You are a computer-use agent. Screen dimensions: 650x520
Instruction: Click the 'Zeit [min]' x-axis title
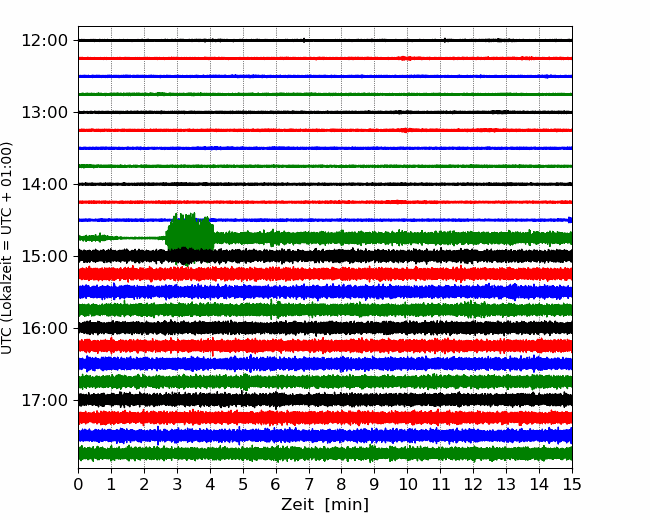click(325, 505)
